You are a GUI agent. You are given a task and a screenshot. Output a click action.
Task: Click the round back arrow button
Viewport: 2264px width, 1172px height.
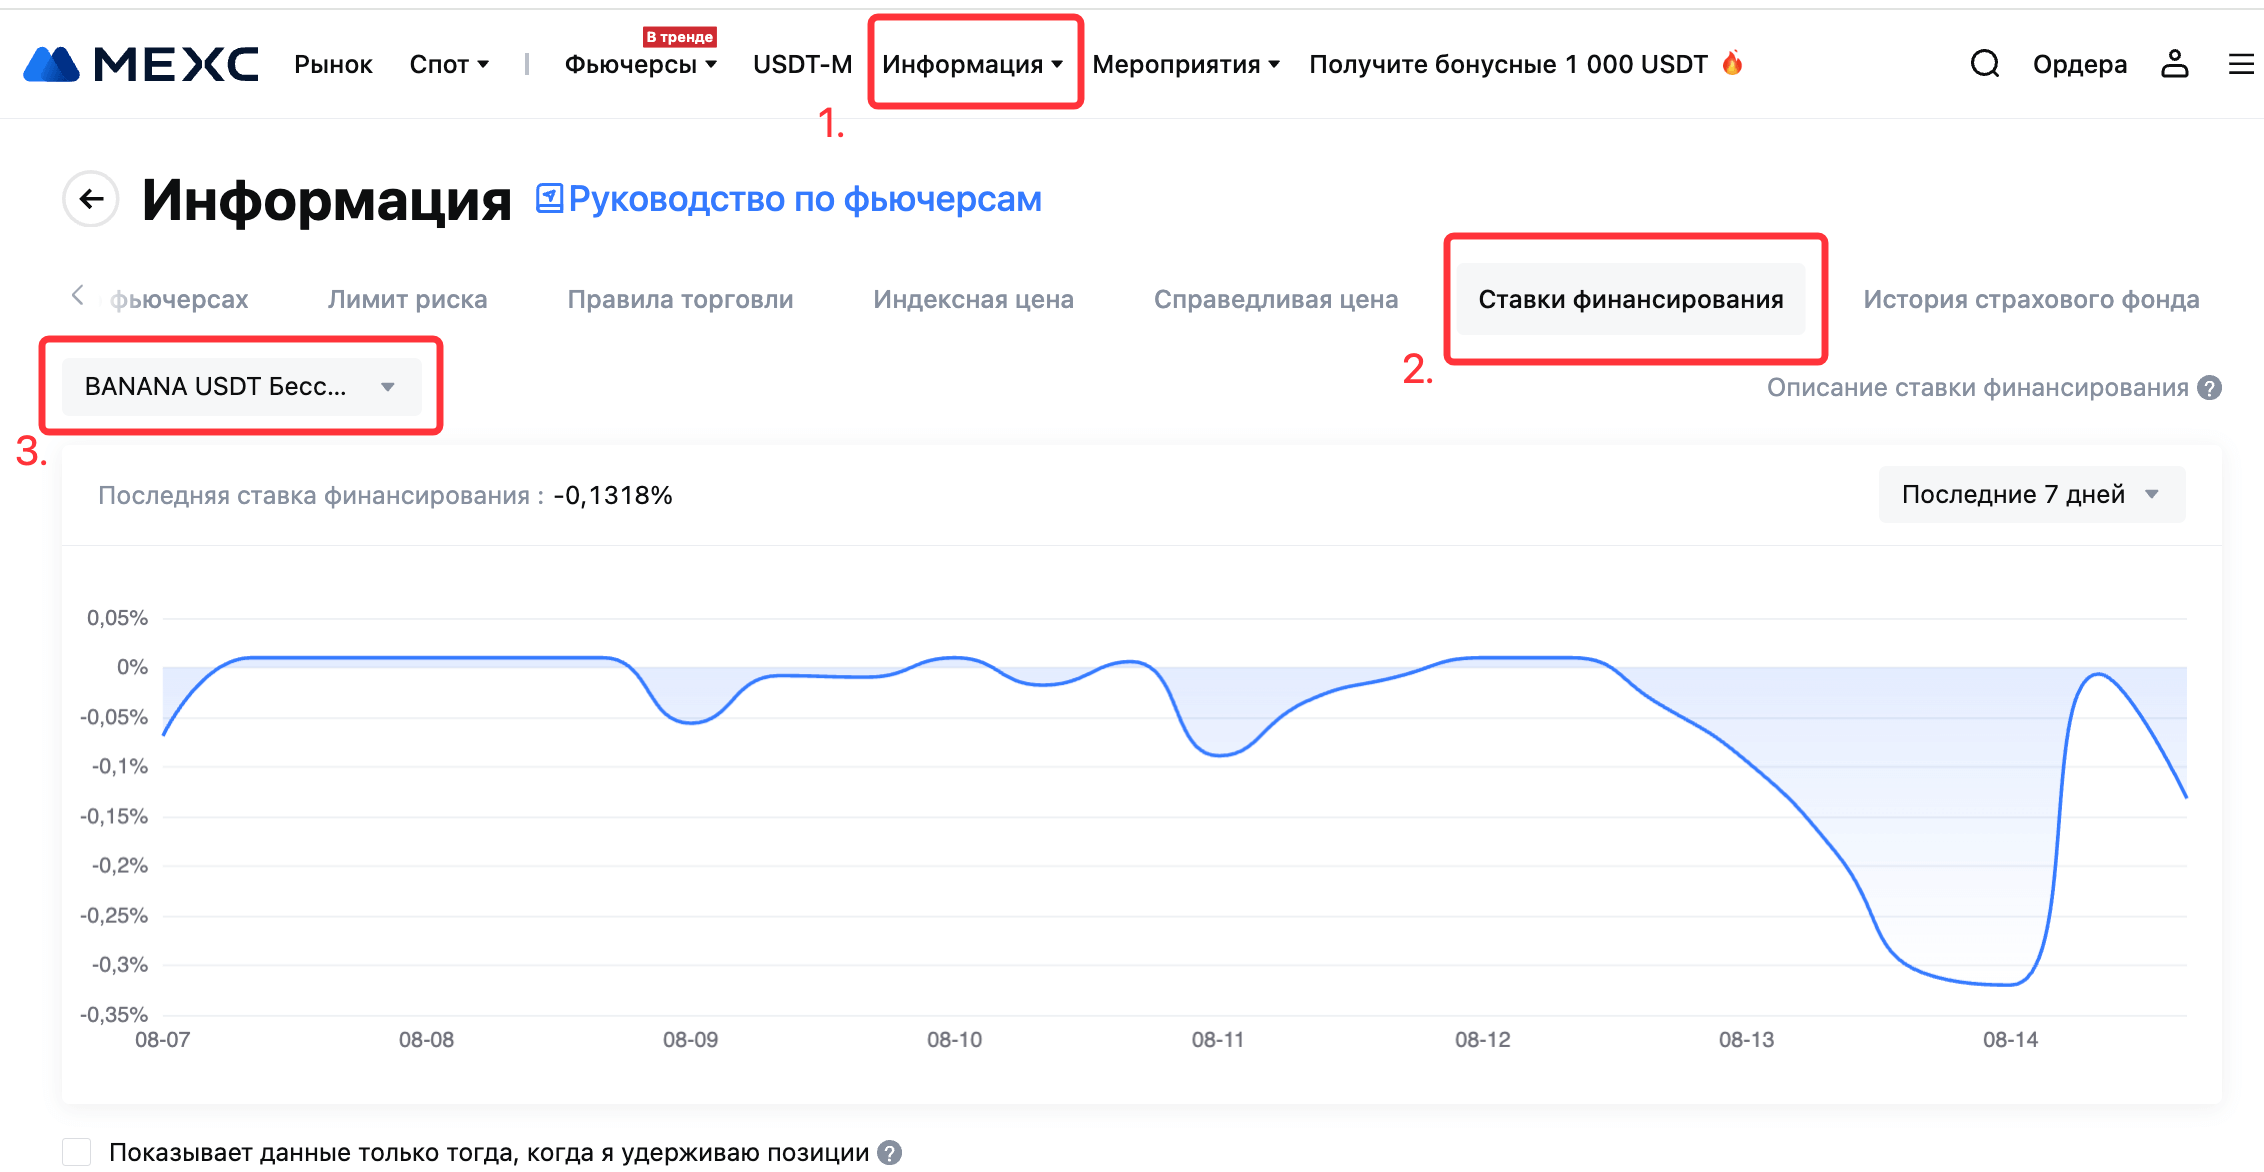(91, 199)
